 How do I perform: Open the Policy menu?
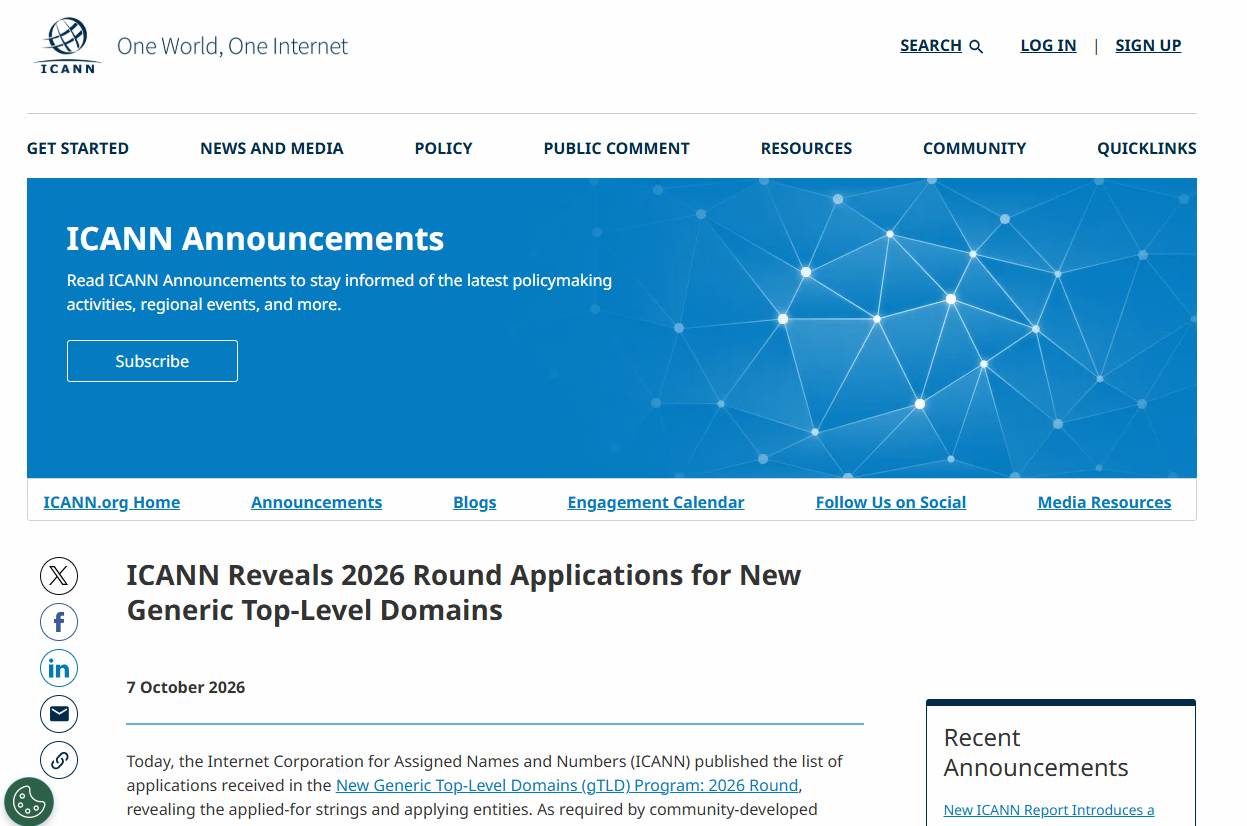click(443, 148)
